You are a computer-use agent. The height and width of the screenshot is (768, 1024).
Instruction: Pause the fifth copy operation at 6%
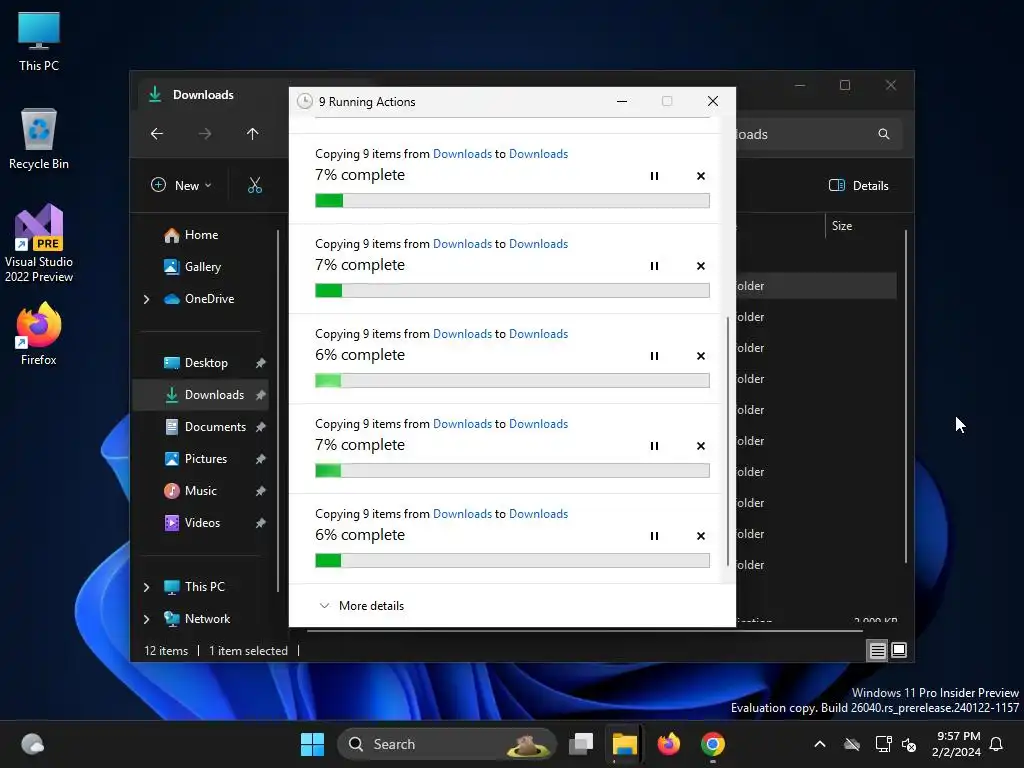tap(654, 536)
